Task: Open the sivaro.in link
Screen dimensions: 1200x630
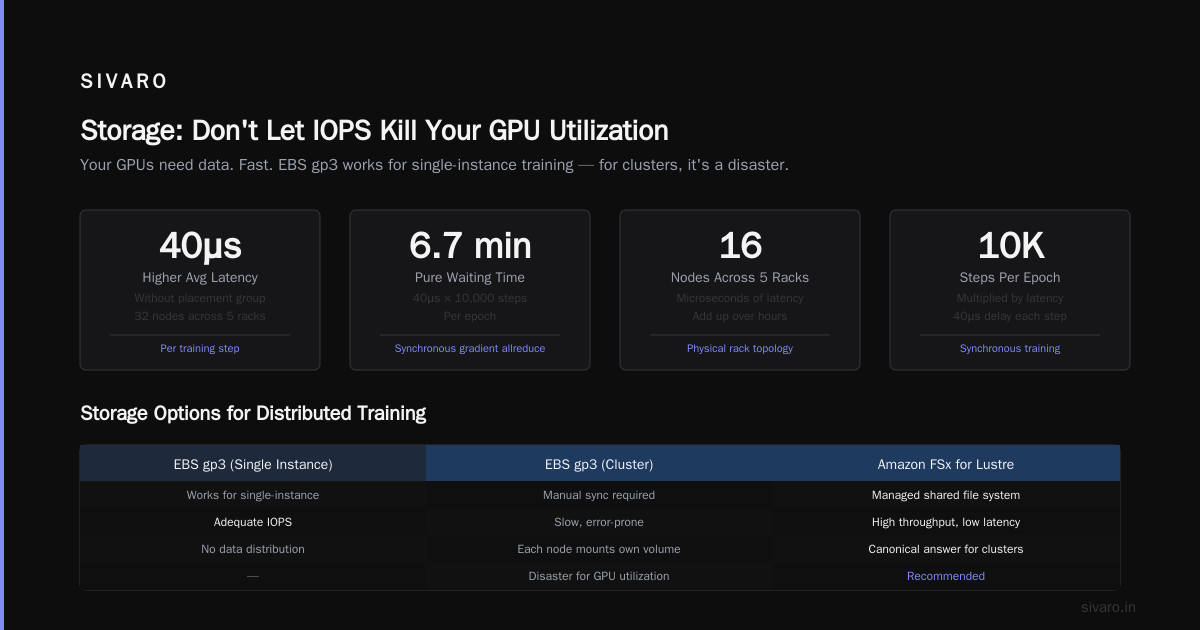Action: coord(1109,607)
